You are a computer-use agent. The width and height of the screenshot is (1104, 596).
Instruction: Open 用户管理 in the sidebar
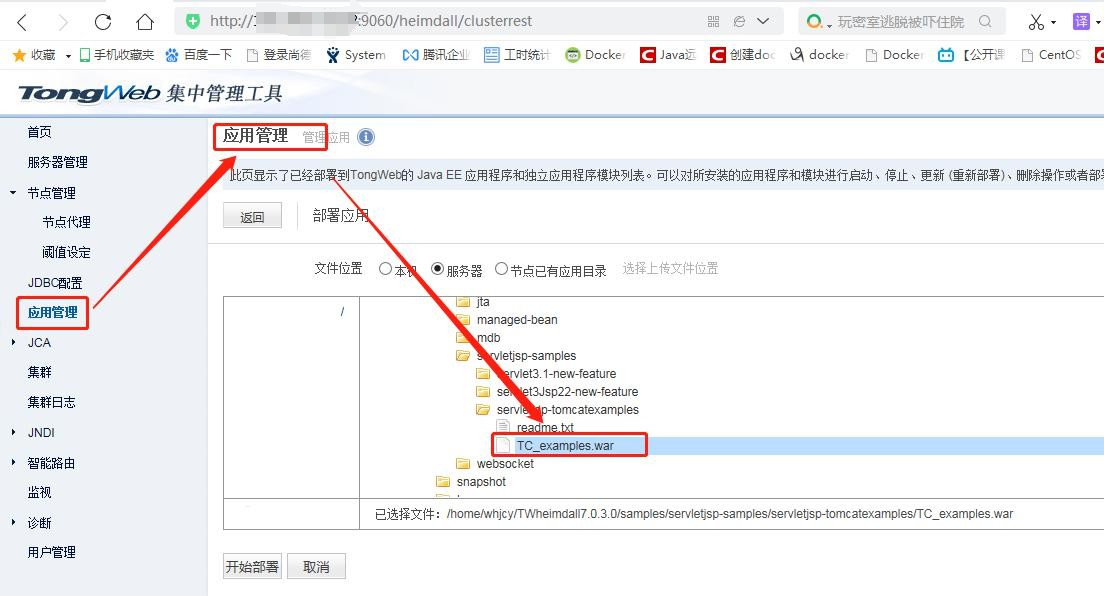coord(51,552)
